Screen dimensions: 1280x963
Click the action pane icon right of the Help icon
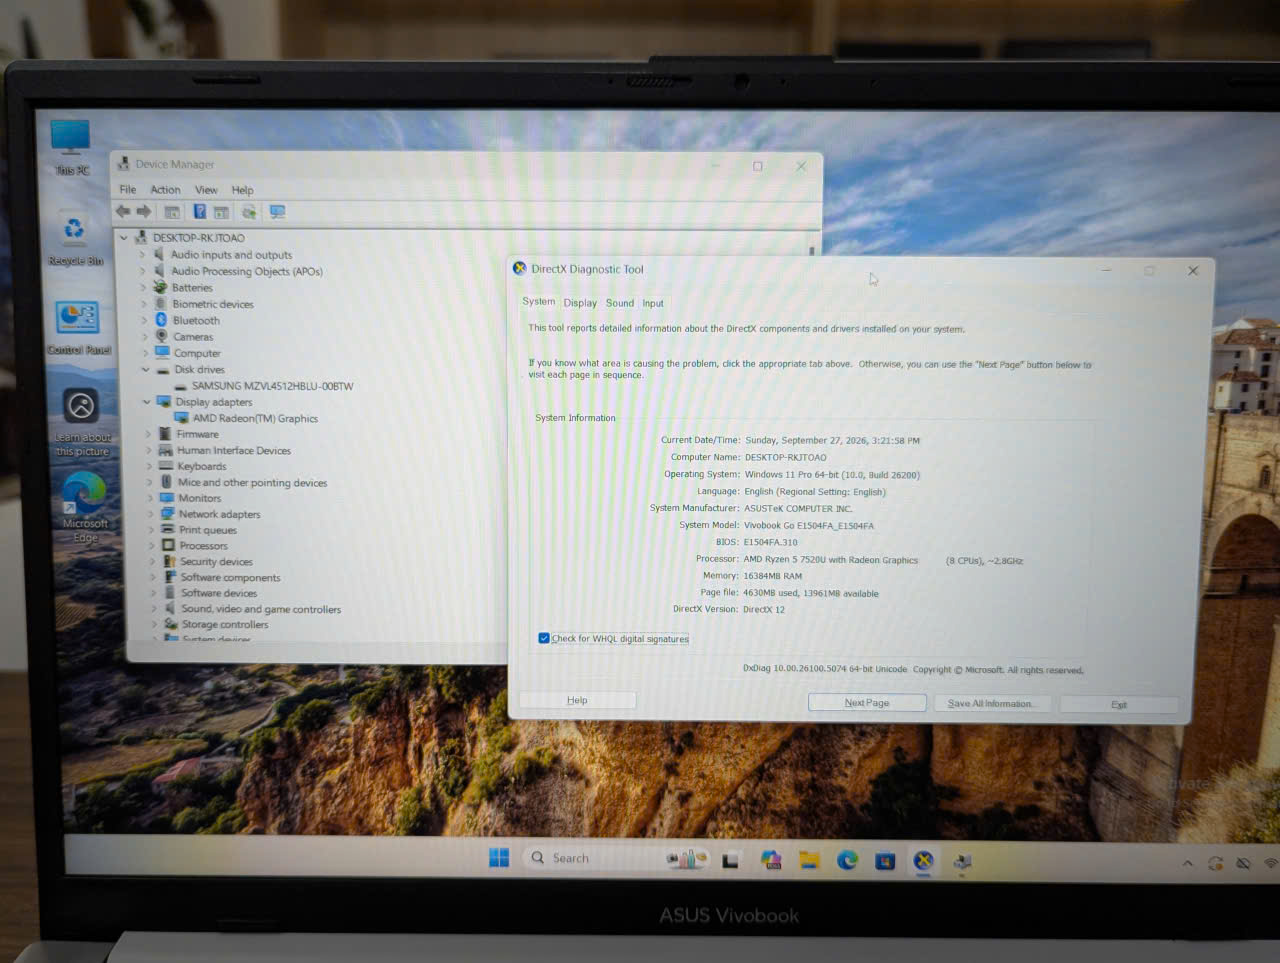[x=221, y=212]
